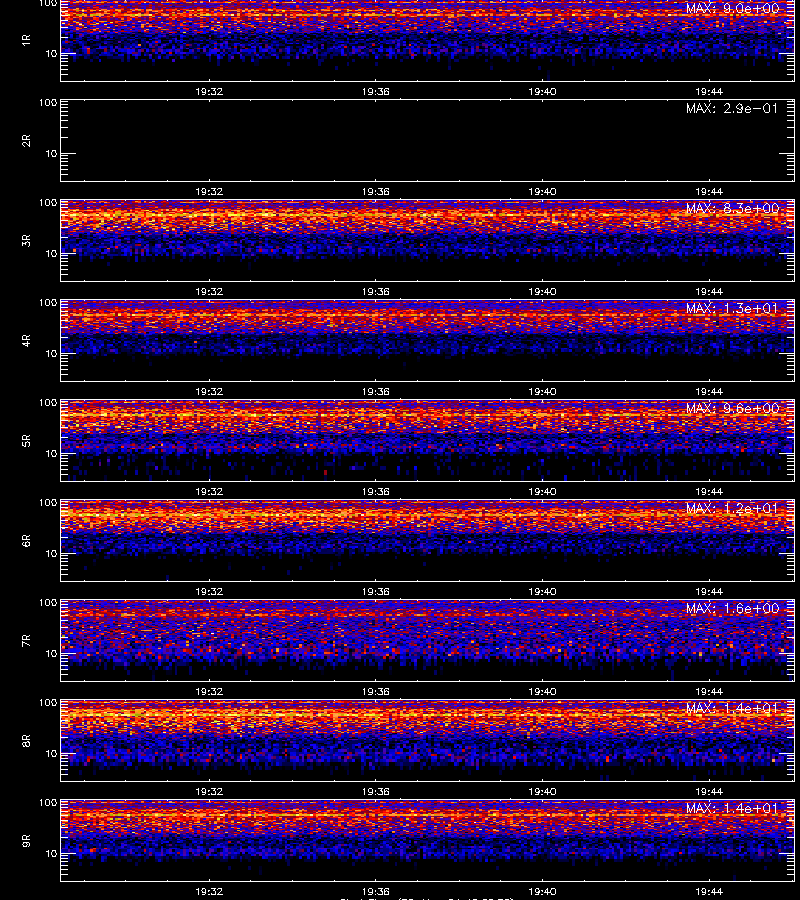Click the 19:32 tick label under panel 8R
This screenshot has height=900, width=800.
point(209,792)
